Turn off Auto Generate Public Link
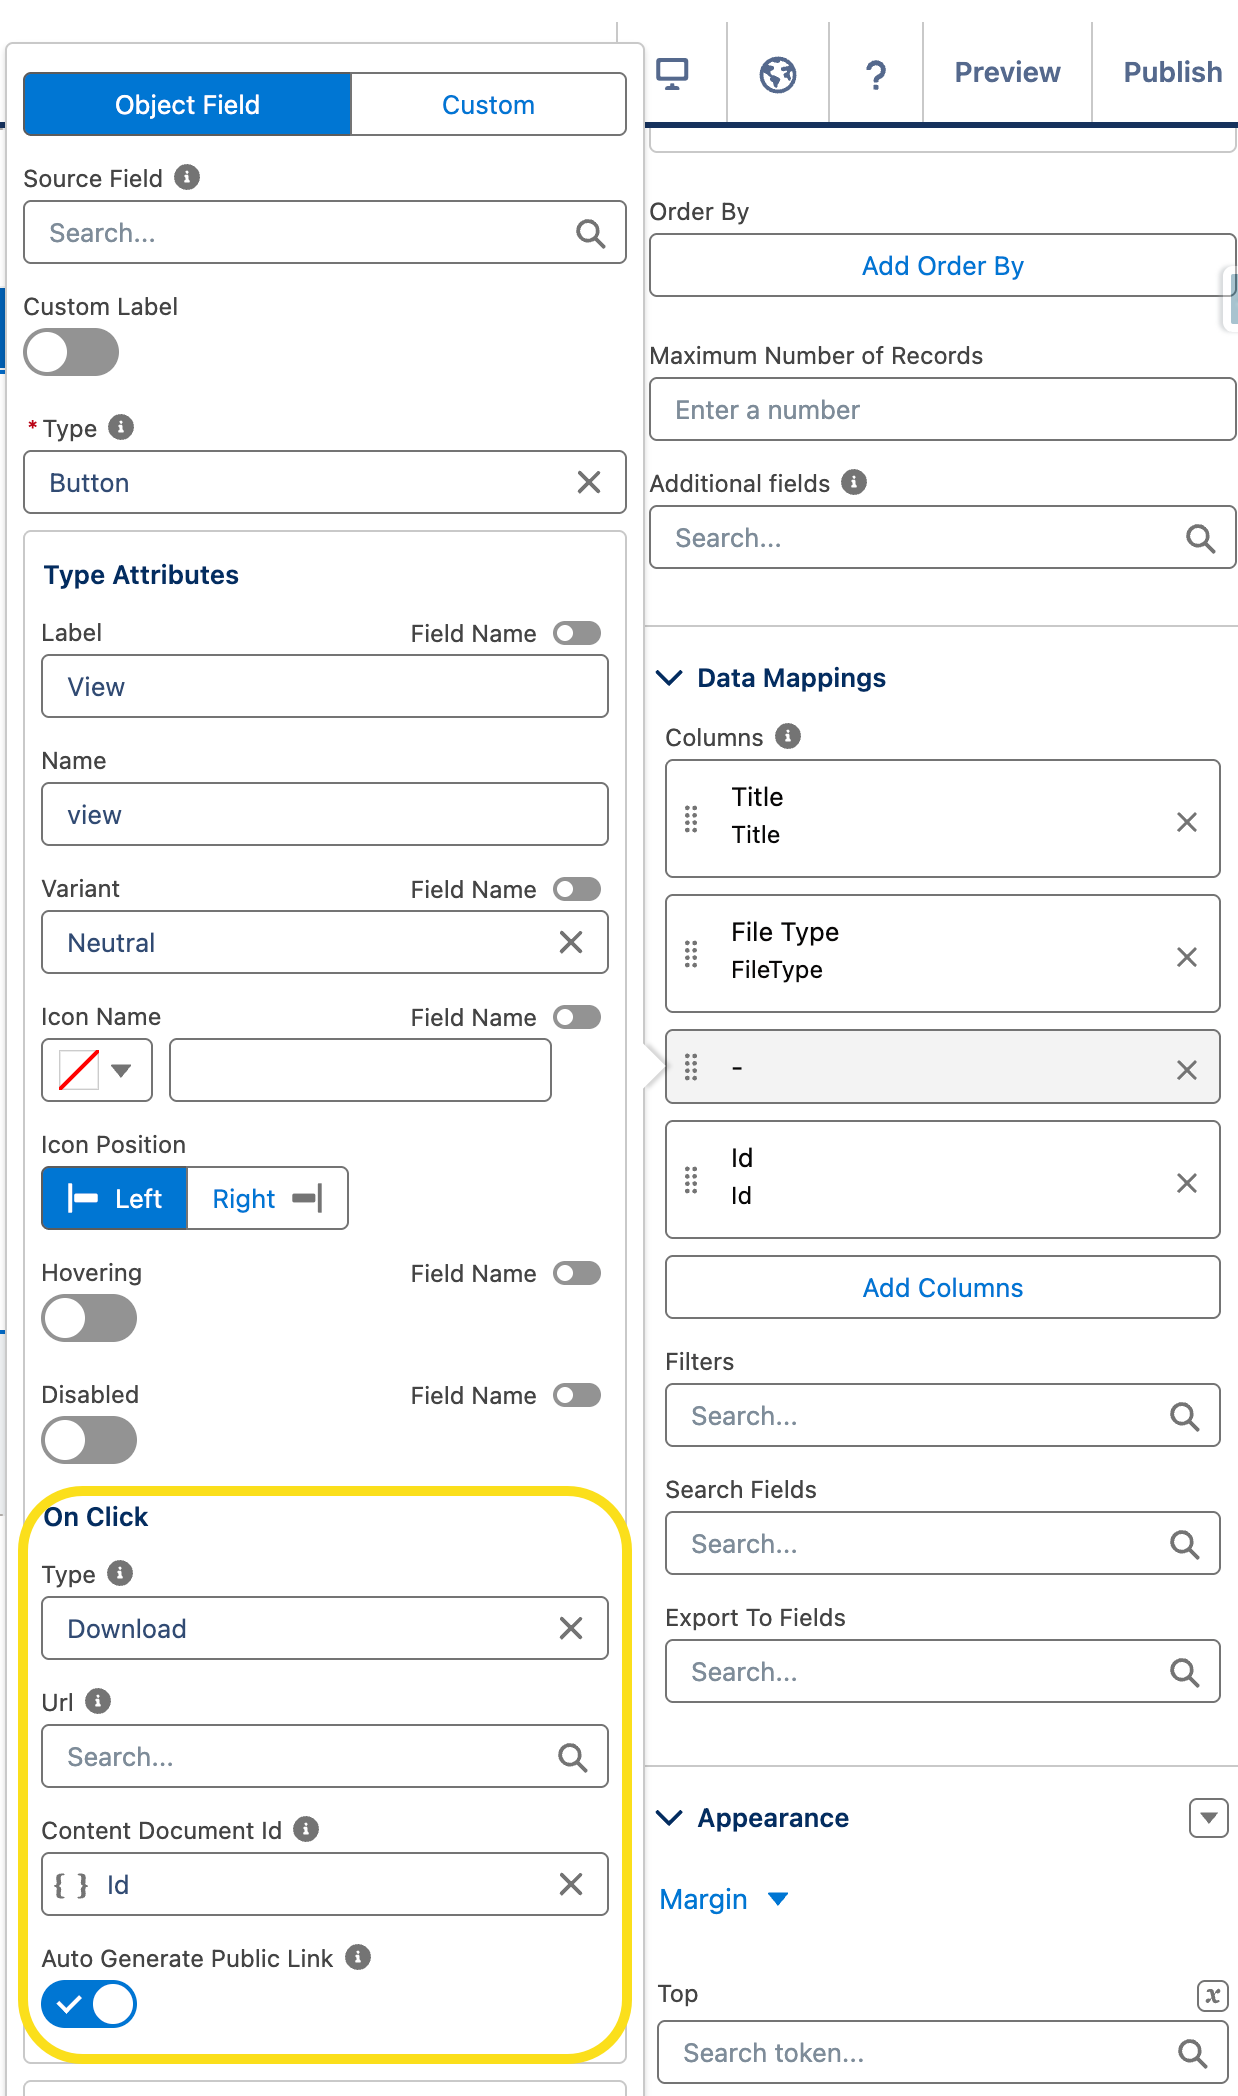The image size is (1238, 2096). [x=89, y=2004]
